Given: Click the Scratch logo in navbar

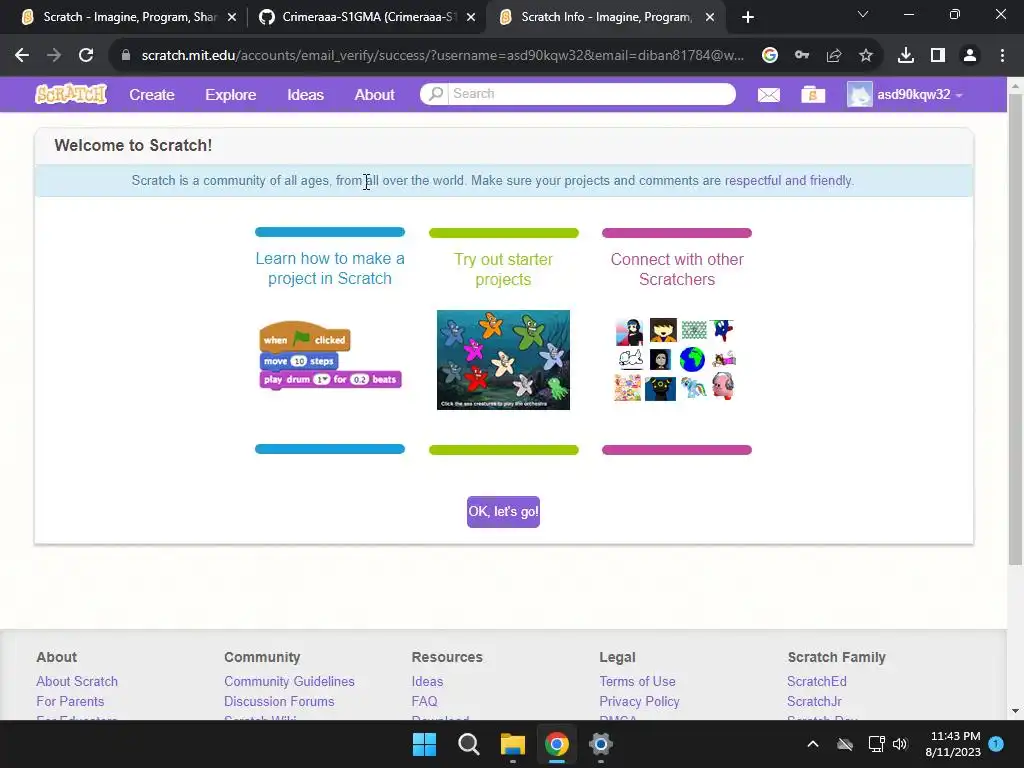Looking at the screenshot, I should (x=71, y=94).
